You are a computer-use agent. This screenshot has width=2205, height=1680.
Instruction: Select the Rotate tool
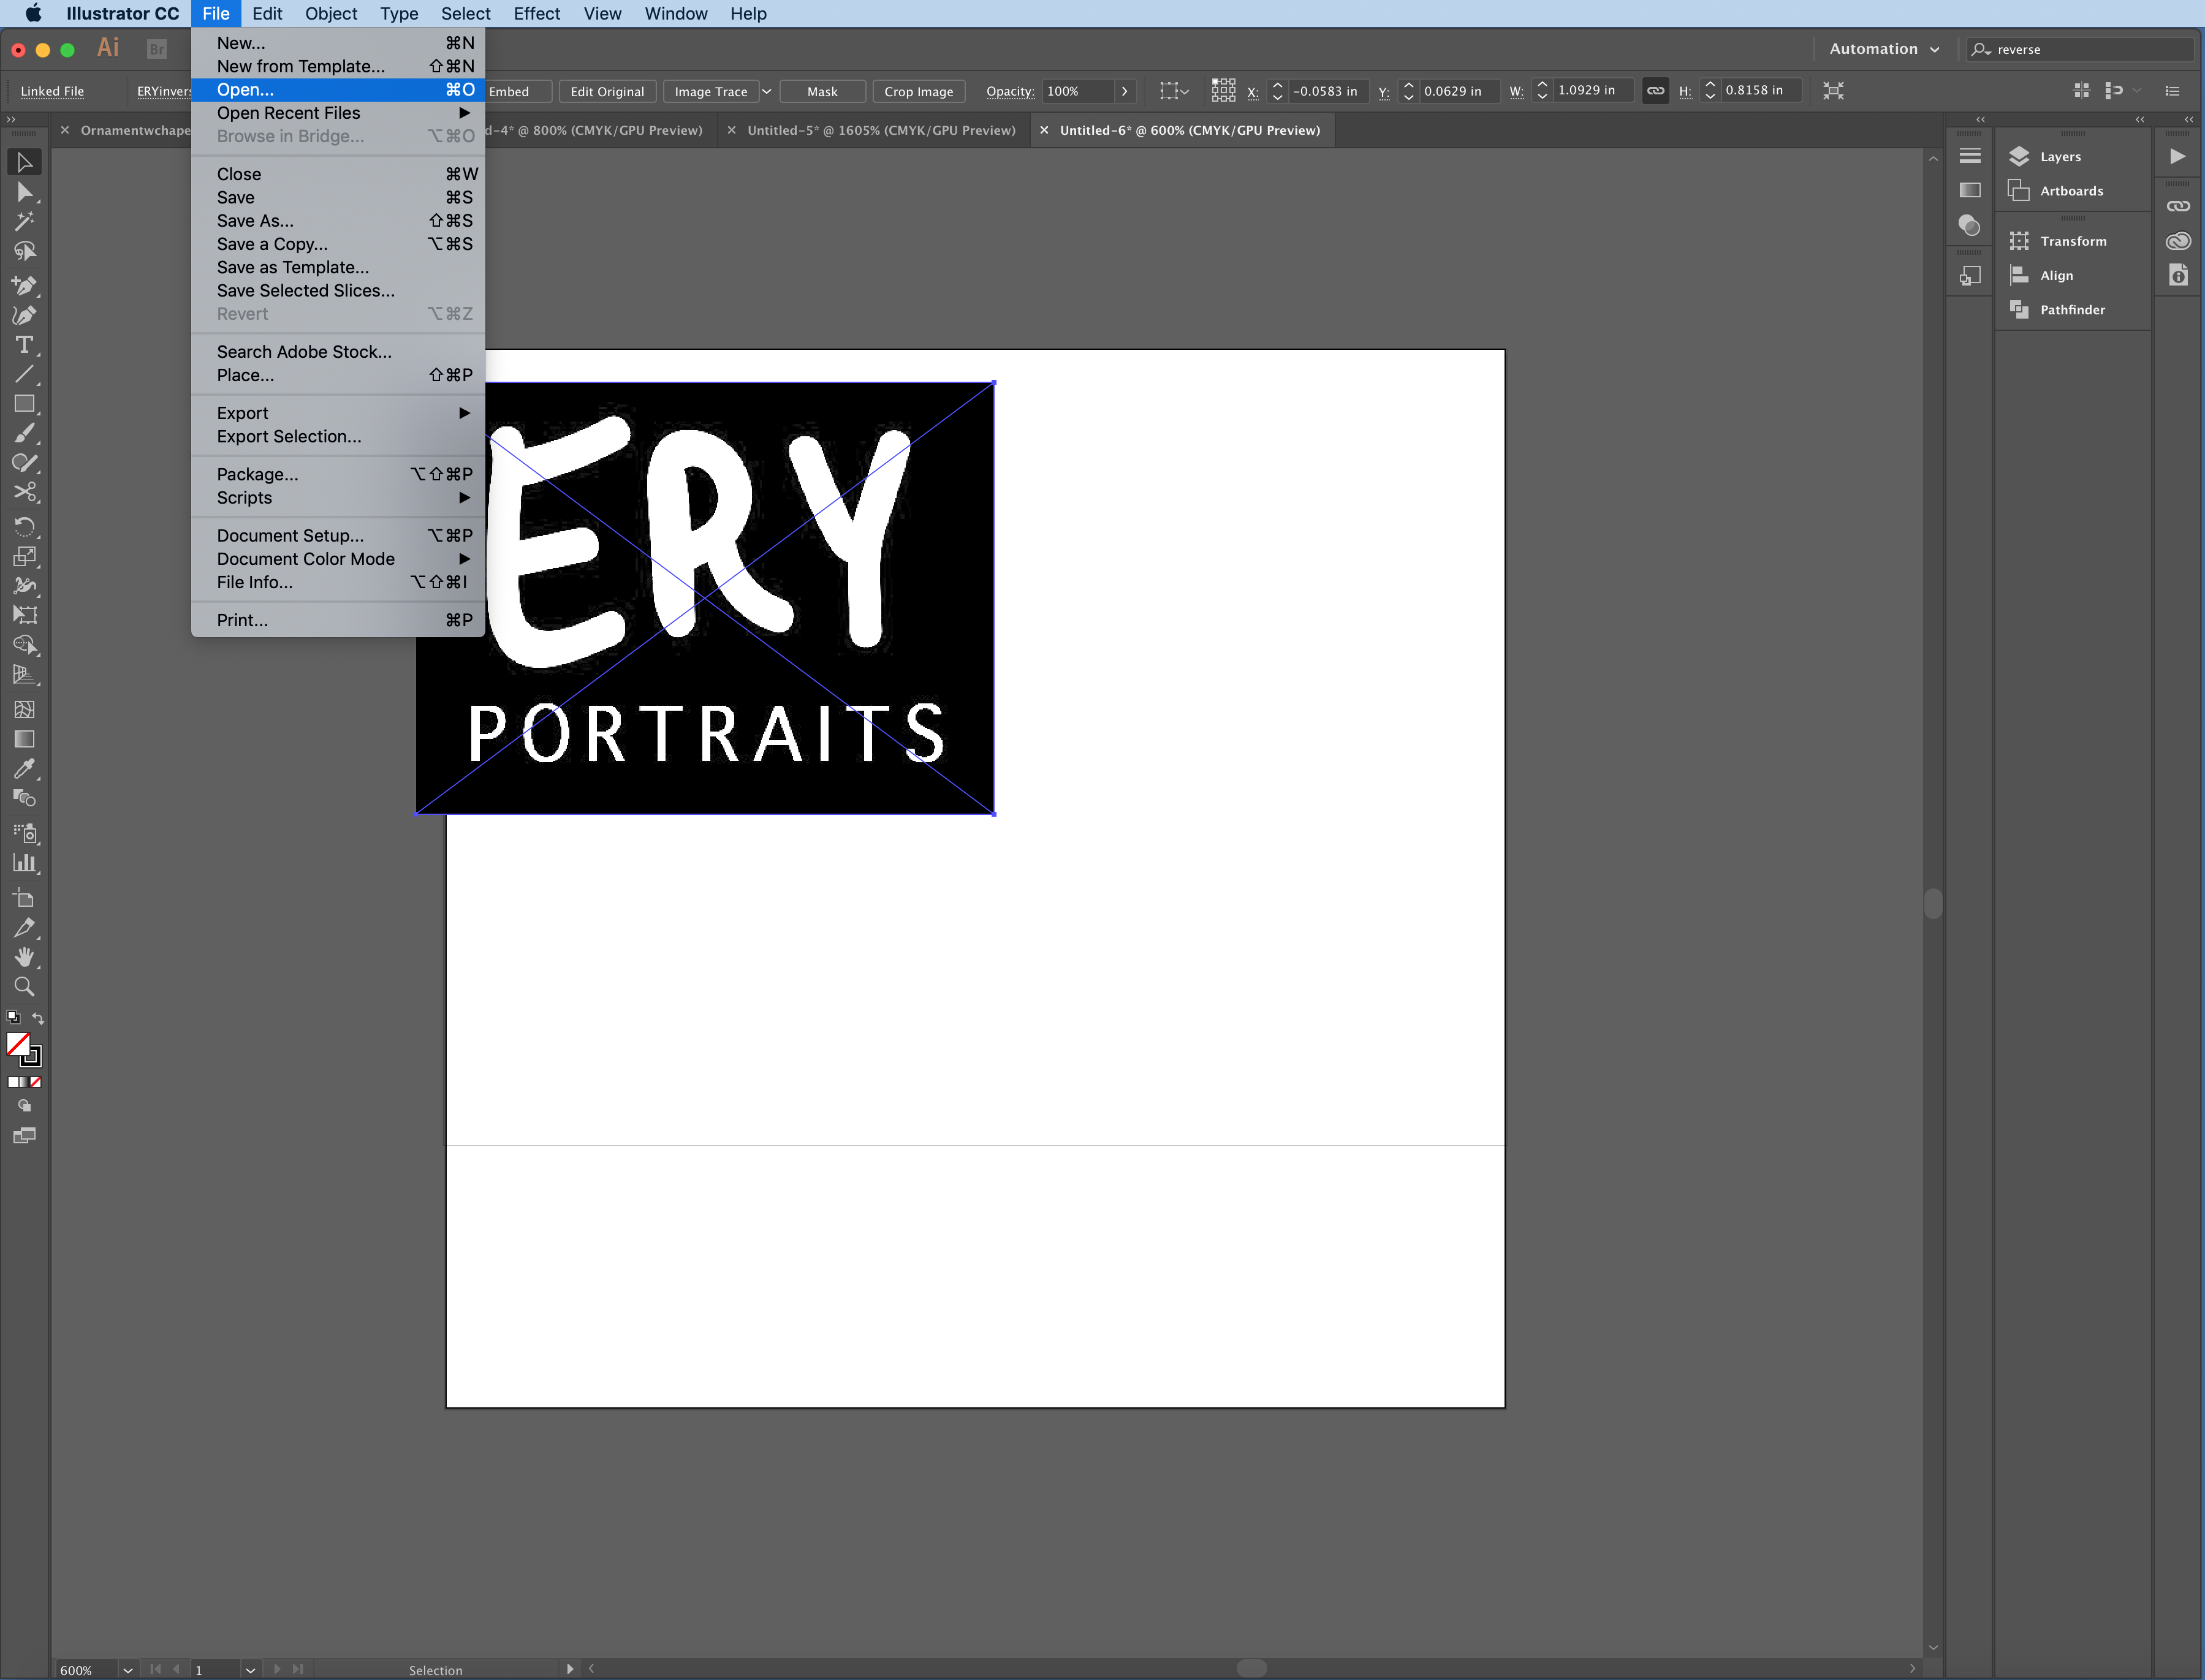click(24, 527)
